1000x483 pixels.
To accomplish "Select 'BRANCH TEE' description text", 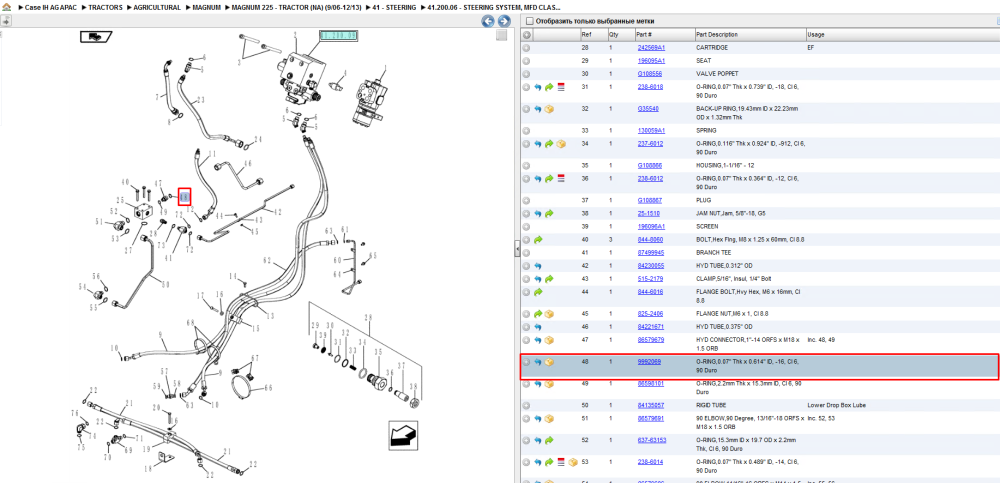I will (x=714, y=253).
